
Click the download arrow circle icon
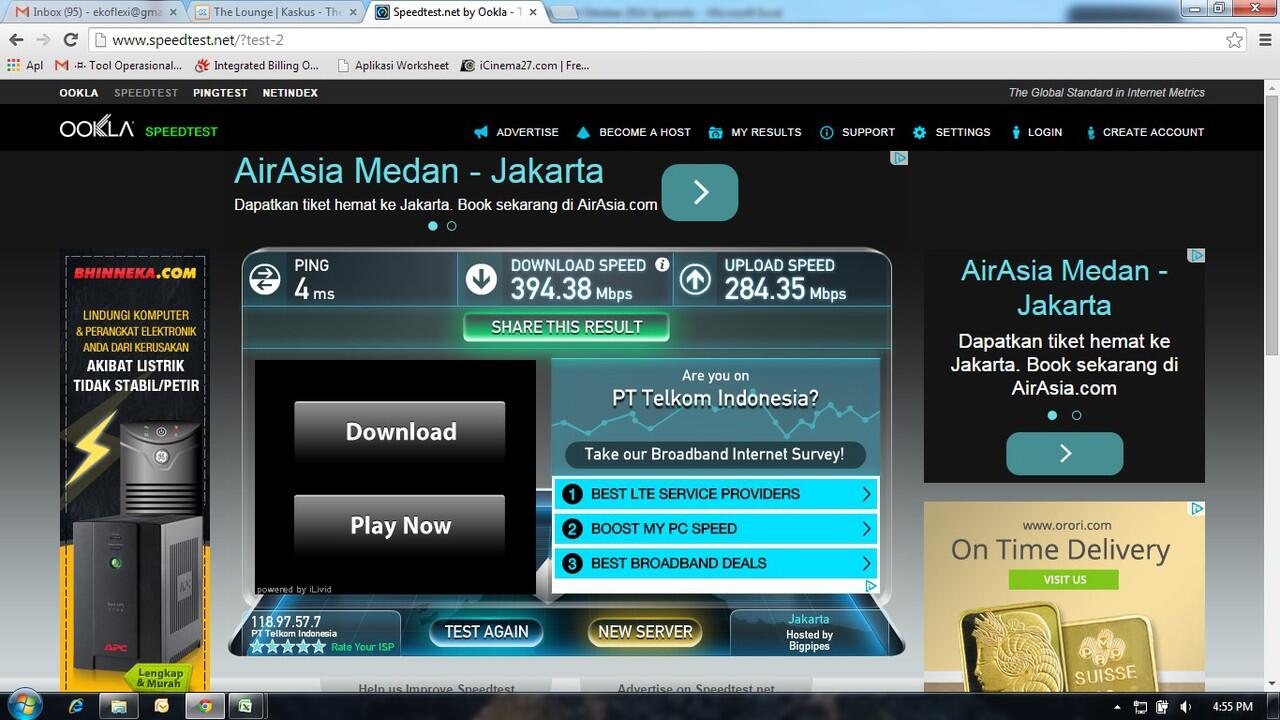point(481,279)
